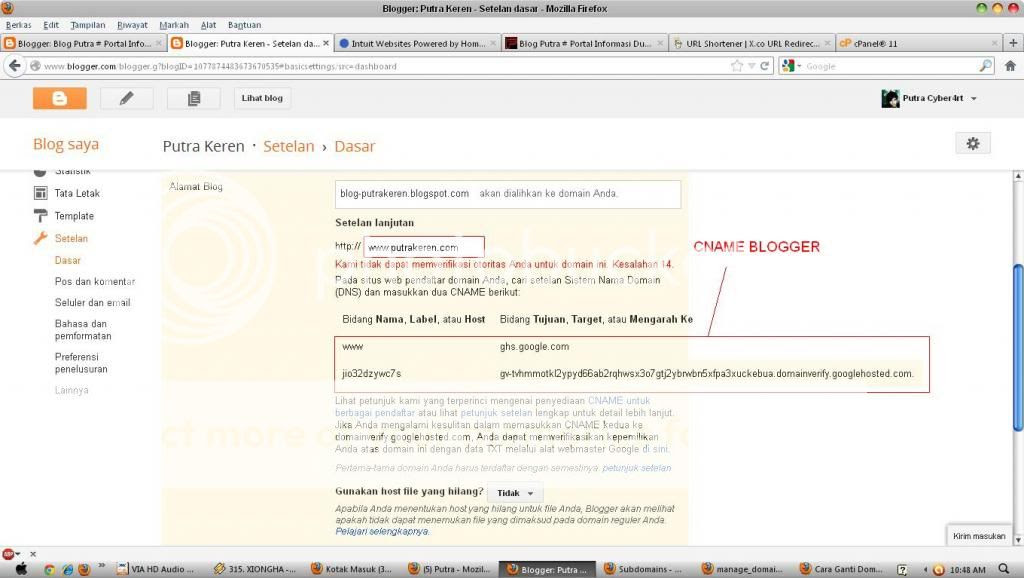Open the Berkas menu
The width and height of the screenshot is (1024, 578).
point(18,25)
